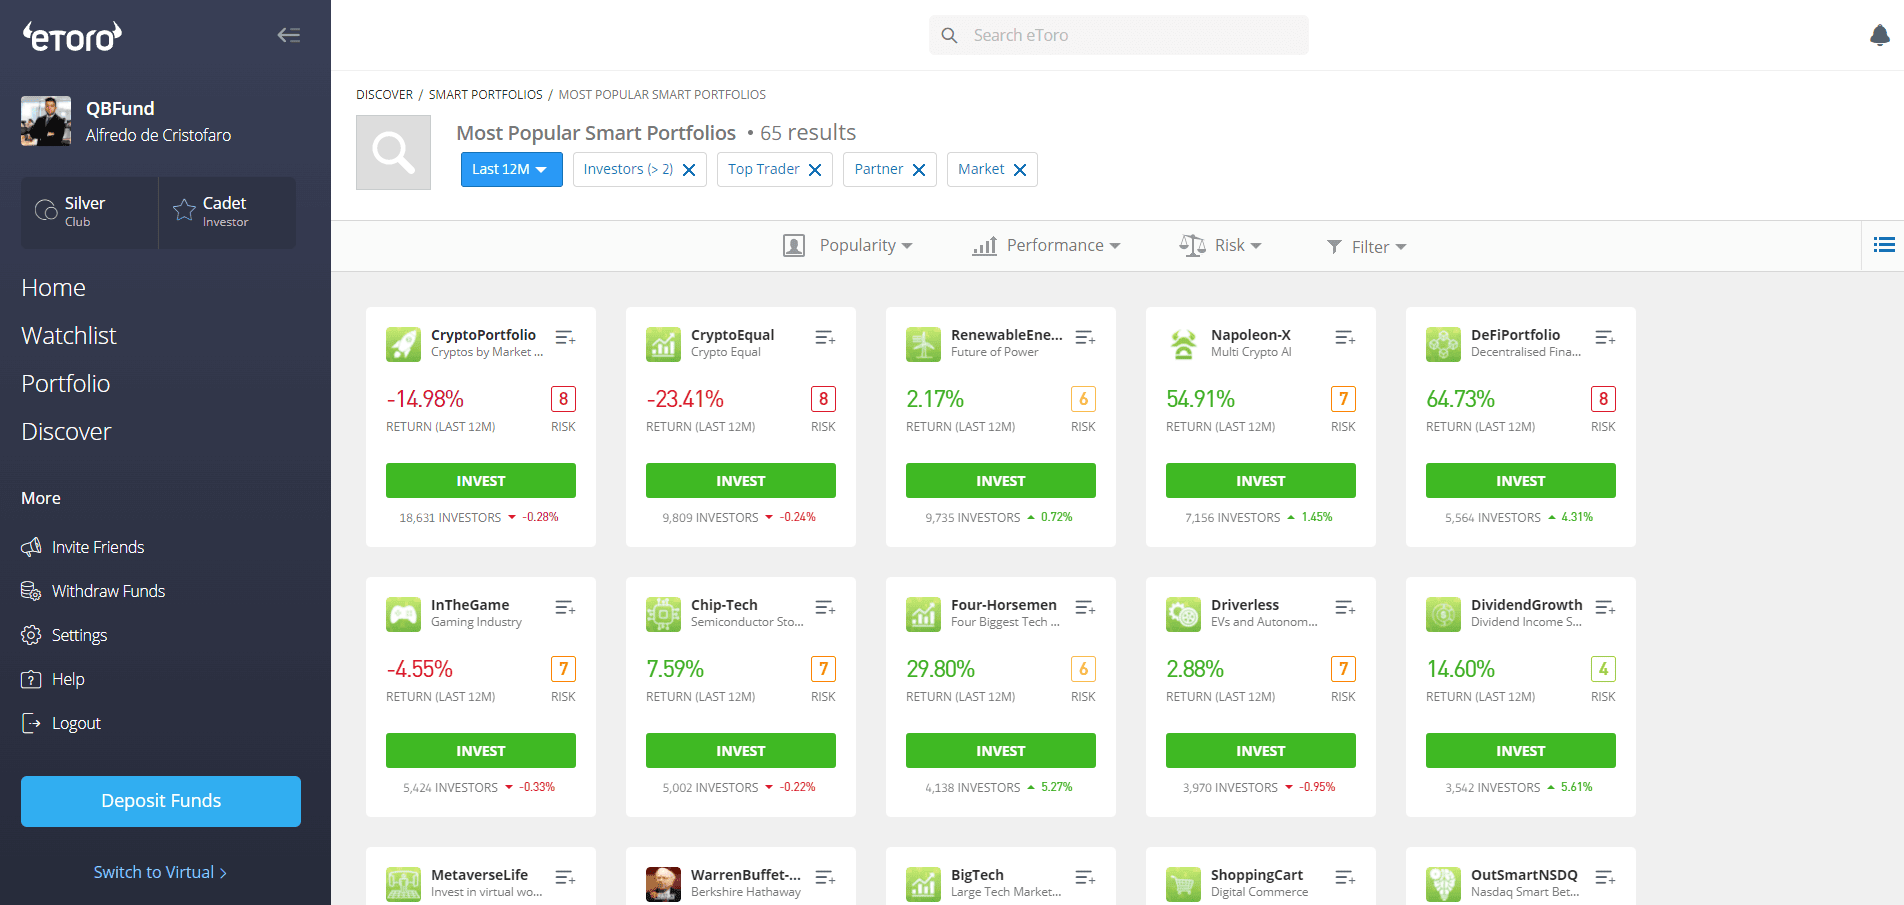Open Driverless logo icon
The width and height of the screenshot is (1904, 905).
(1183, 614)
